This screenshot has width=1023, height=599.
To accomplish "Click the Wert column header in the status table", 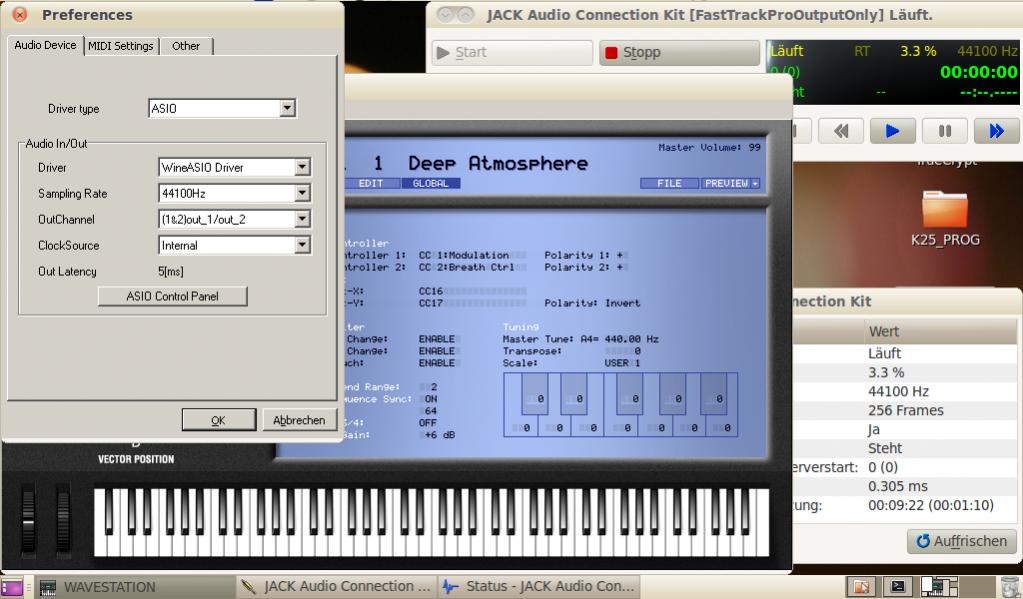I will [884, 331].
